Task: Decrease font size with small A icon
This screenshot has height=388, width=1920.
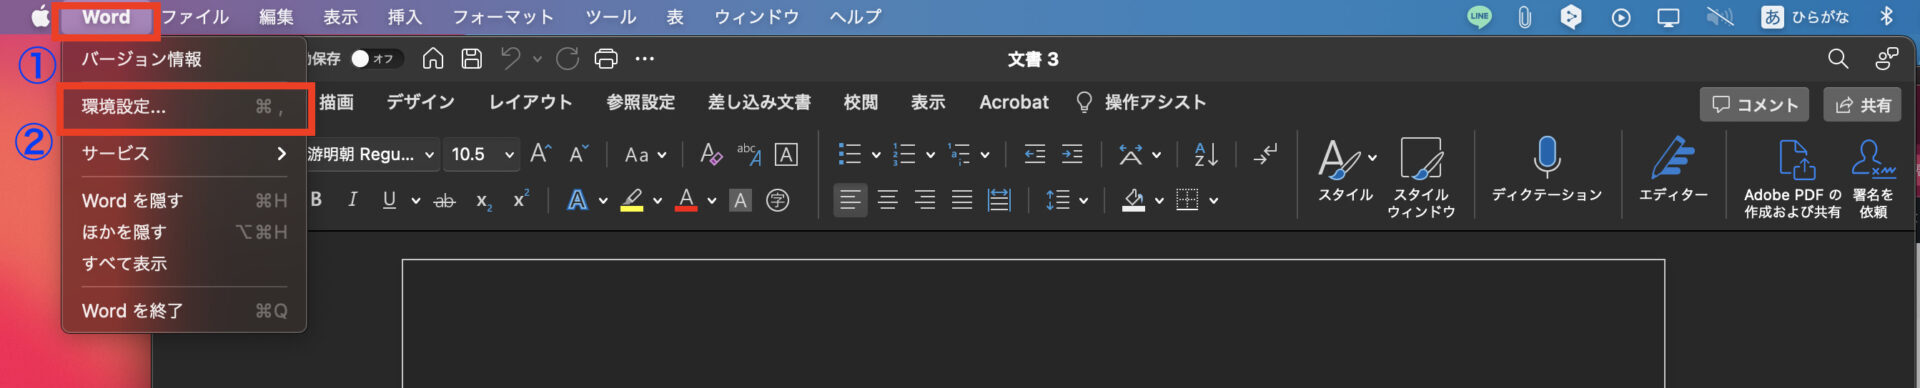Action: tap(579, 154)
